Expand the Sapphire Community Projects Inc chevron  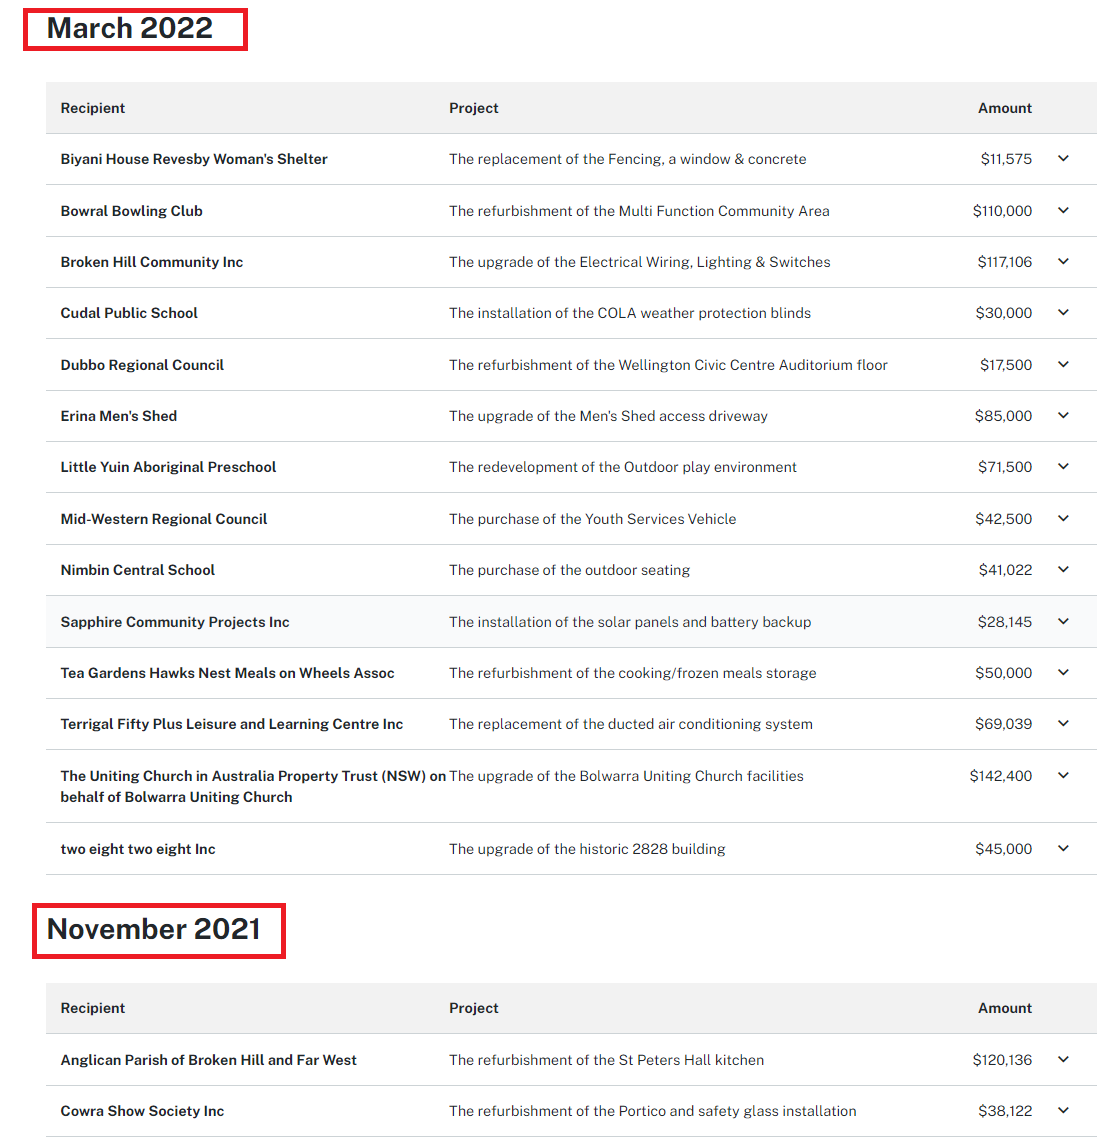point(1063,621)
